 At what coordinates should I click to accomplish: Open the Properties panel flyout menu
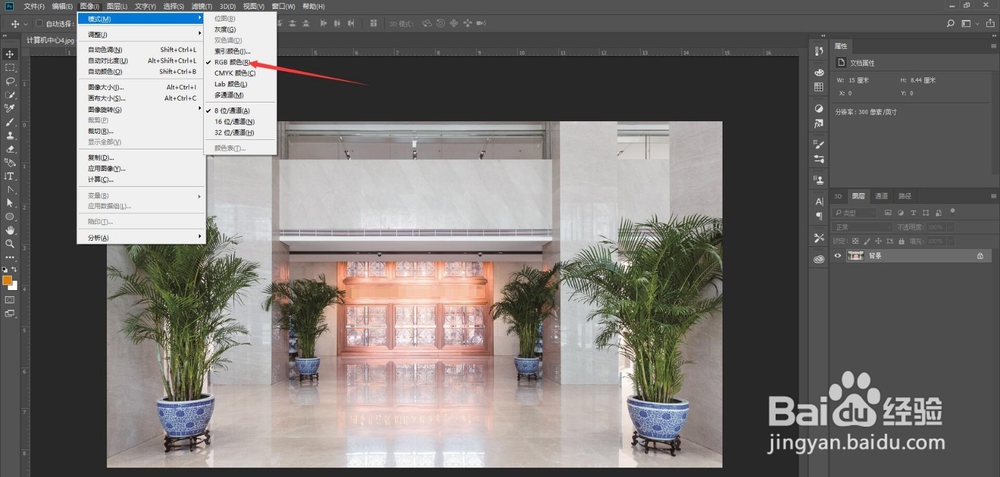994,46
